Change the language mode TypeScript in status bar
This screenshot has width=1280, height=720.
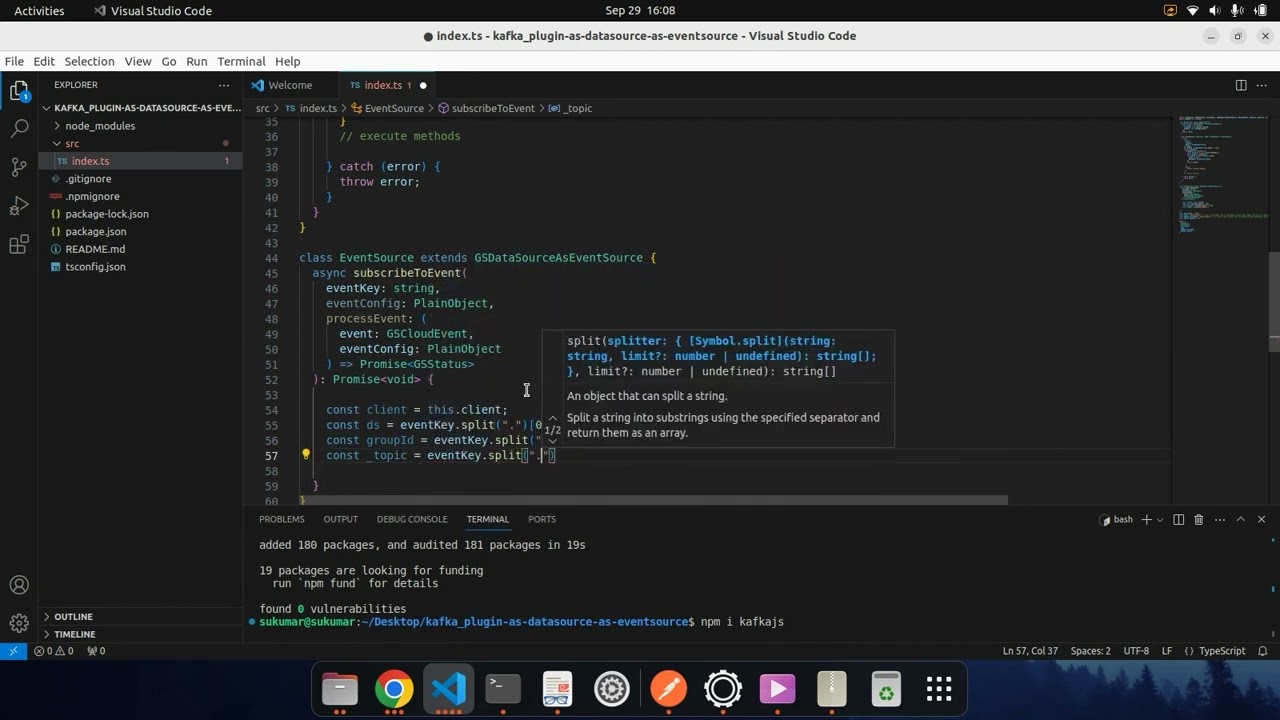click(x=1222, y=651)
